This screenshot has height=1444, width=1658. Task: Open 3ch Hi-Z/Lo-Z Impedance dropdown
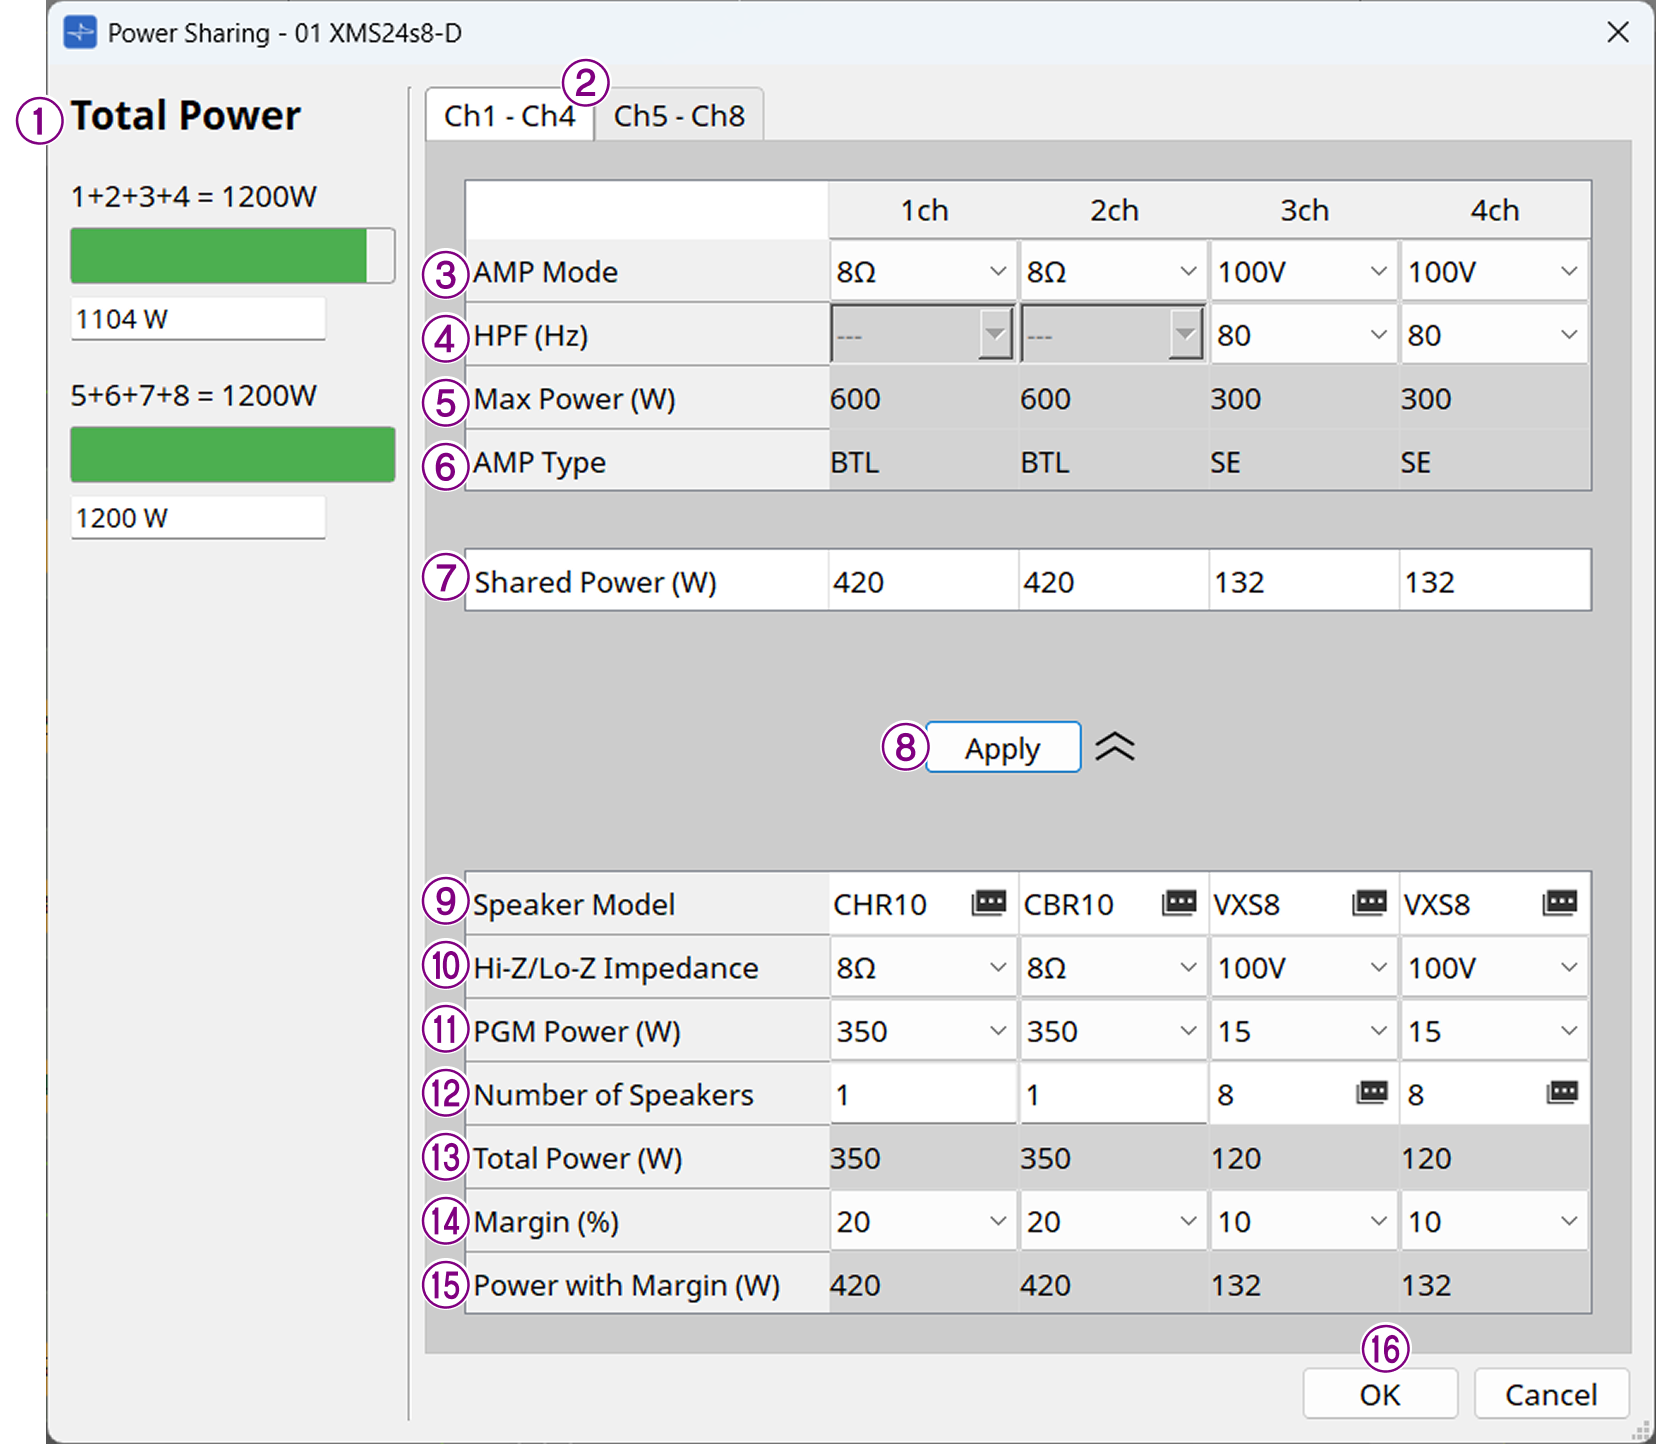pos(1303,967)
